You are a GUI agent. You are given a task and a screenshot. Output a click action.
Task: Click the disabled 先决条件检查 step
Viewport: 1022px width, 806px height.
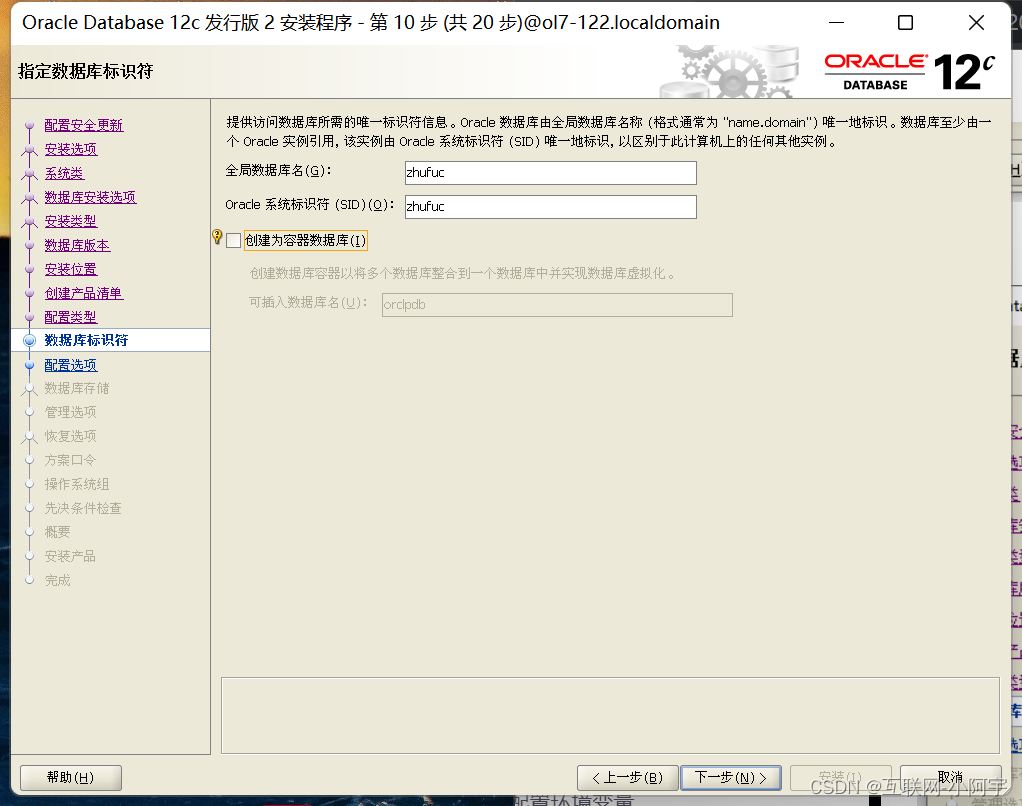[x=83, y=508]
